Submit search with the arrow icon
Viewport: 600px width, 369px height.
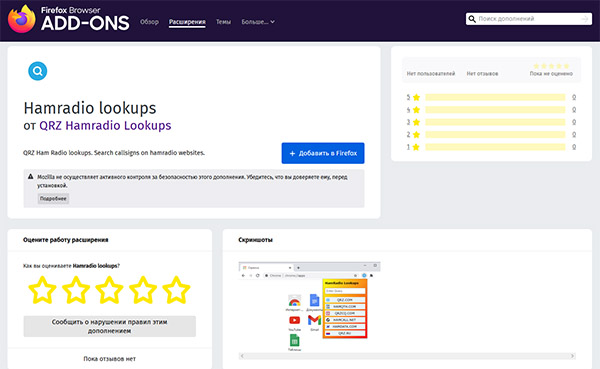pyautogui.click(x=585, y=19)
